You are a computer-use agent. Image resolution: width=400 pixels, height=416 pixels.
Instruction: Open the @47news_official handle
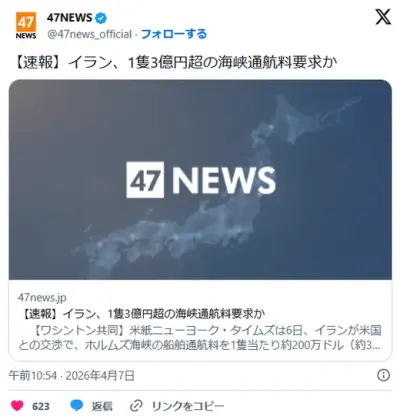89,34
